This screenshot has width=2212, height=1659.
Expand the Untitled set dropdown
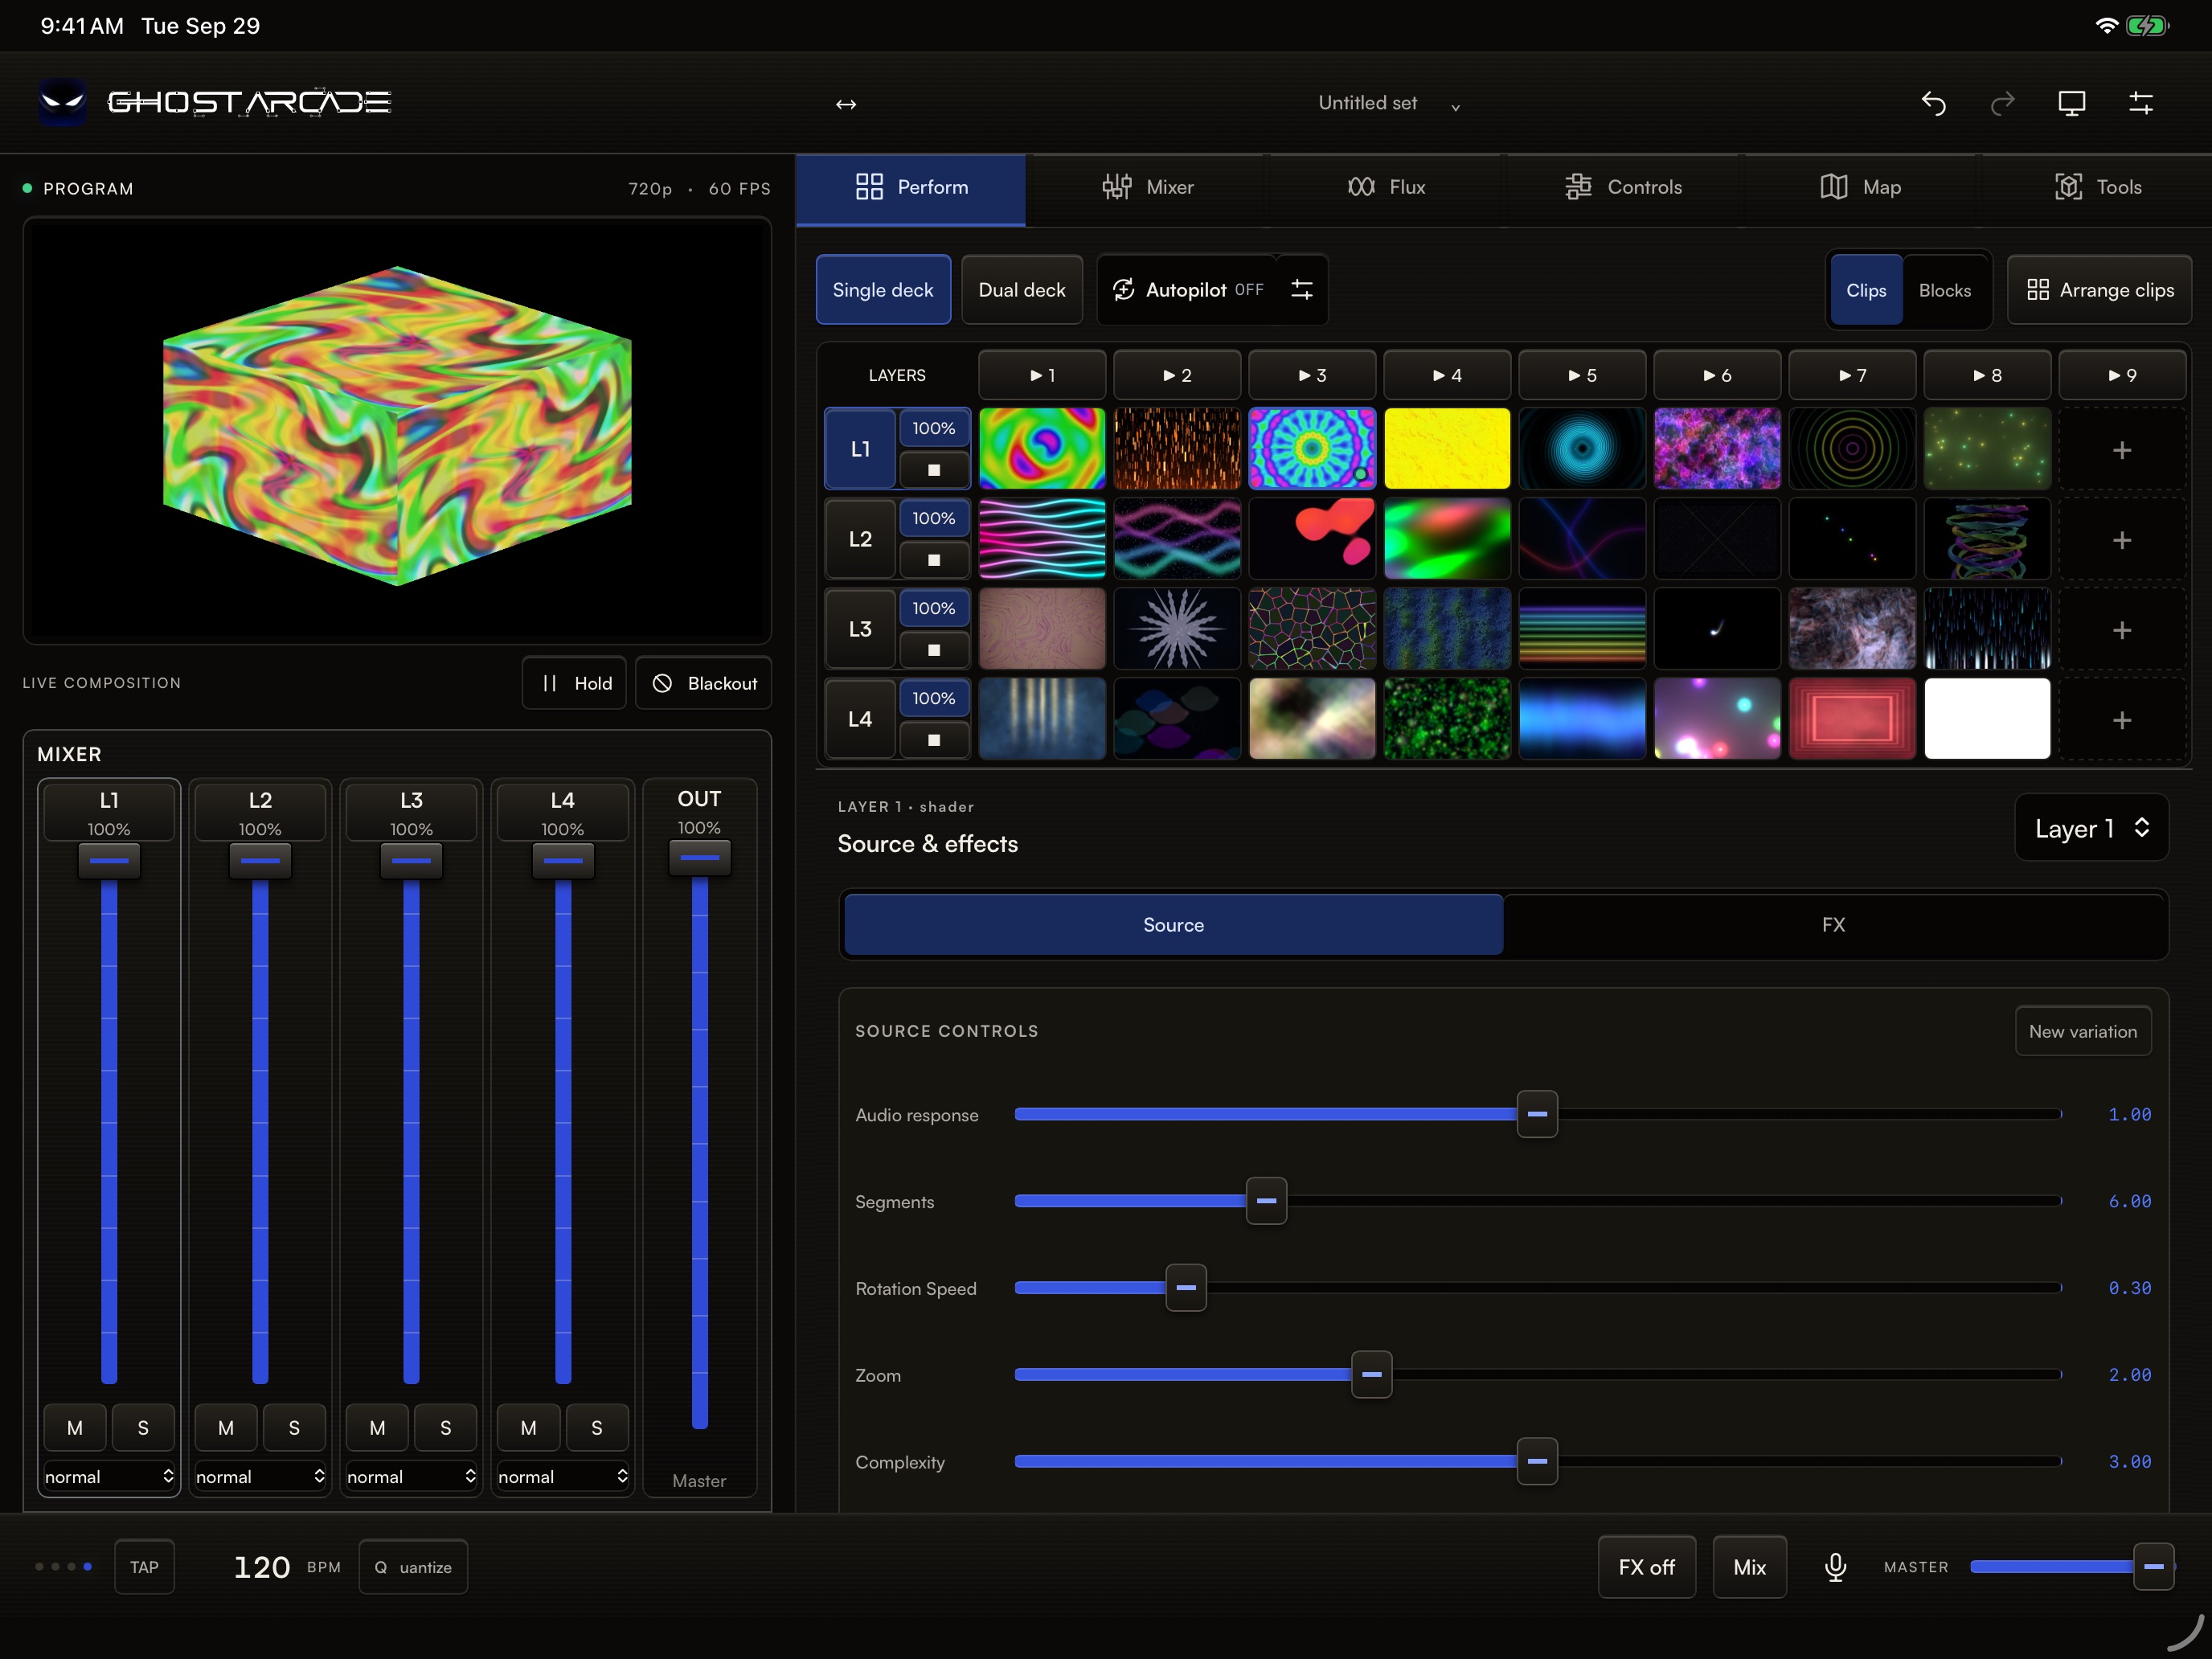tap(1390, 103)
